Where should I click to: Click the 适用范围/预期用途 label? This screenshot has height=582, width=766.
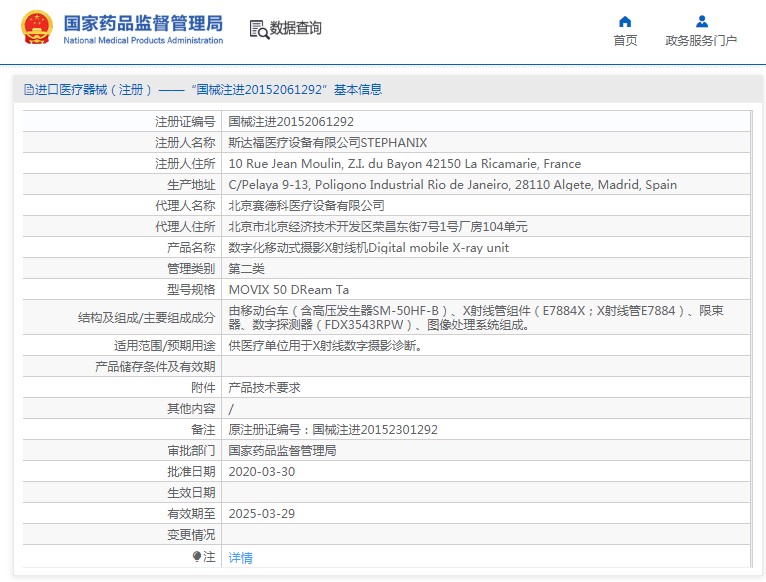(165, 346)
